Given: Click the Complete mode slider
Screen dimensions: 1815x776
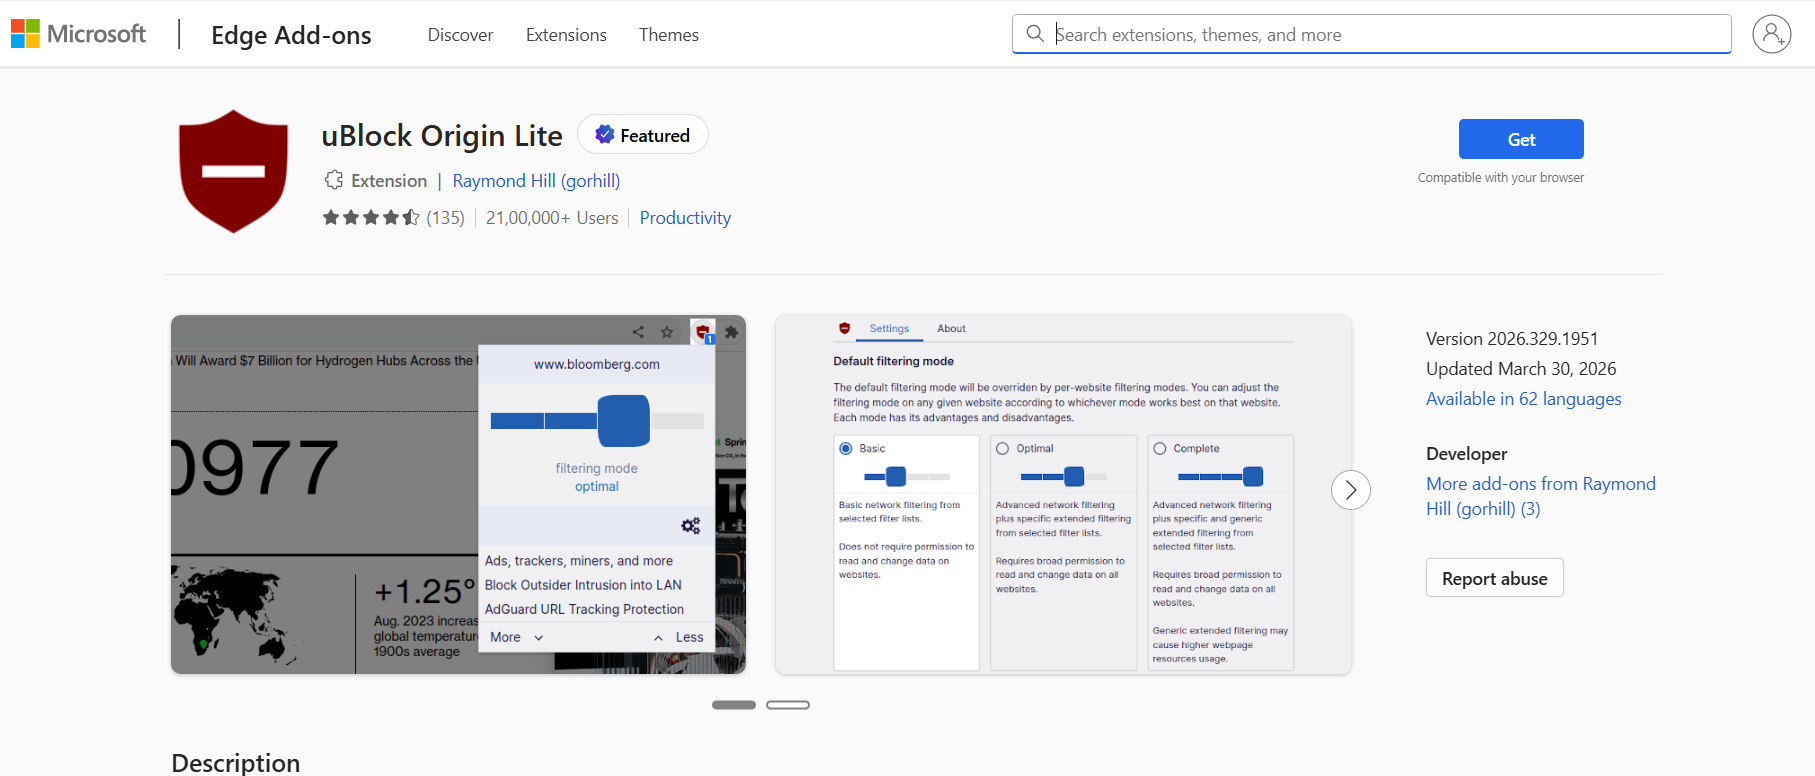Looking at the screenshot, I should (x=1220, y=476).
